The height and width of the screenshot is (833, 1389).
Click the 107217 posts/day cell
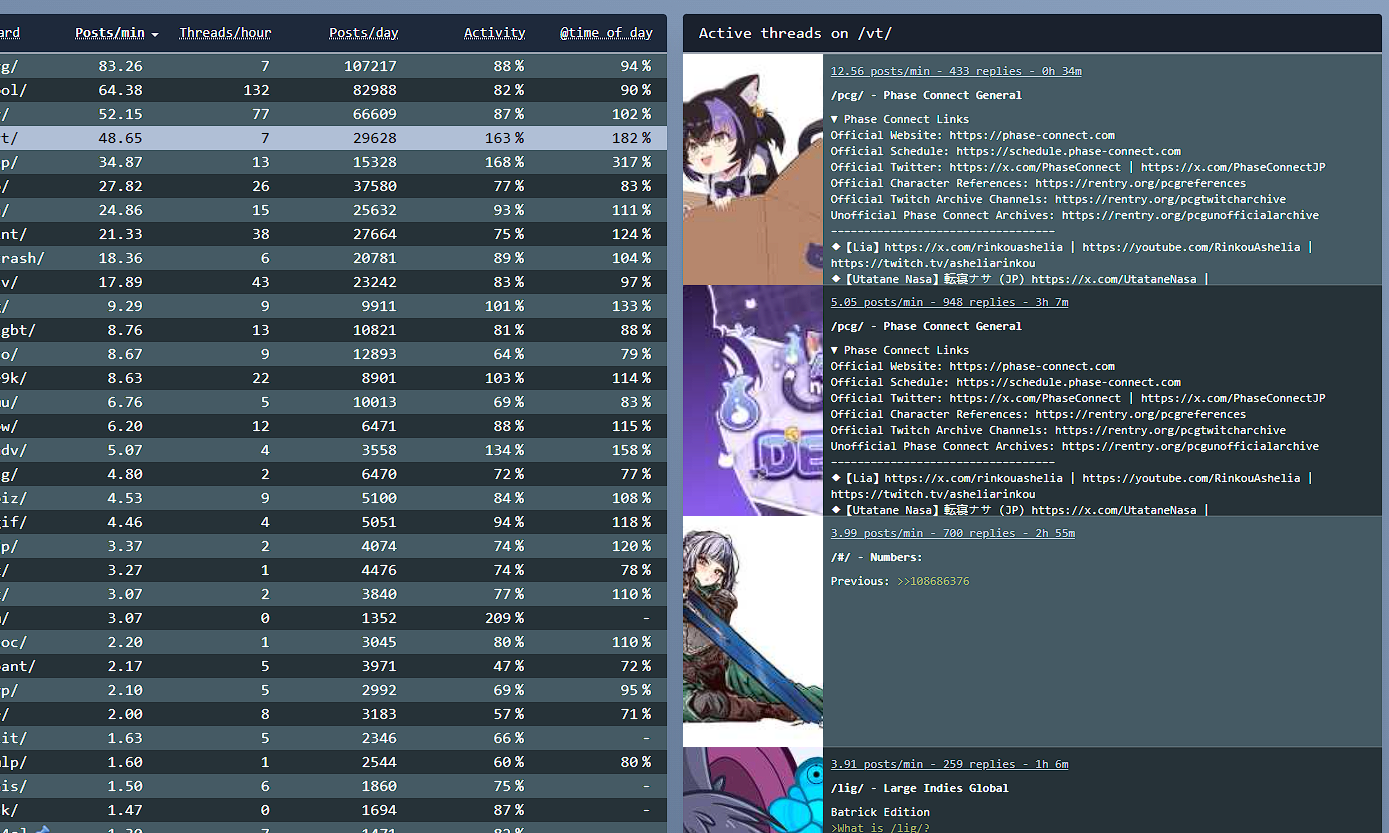pyautogui.click(x=370, y=66)
